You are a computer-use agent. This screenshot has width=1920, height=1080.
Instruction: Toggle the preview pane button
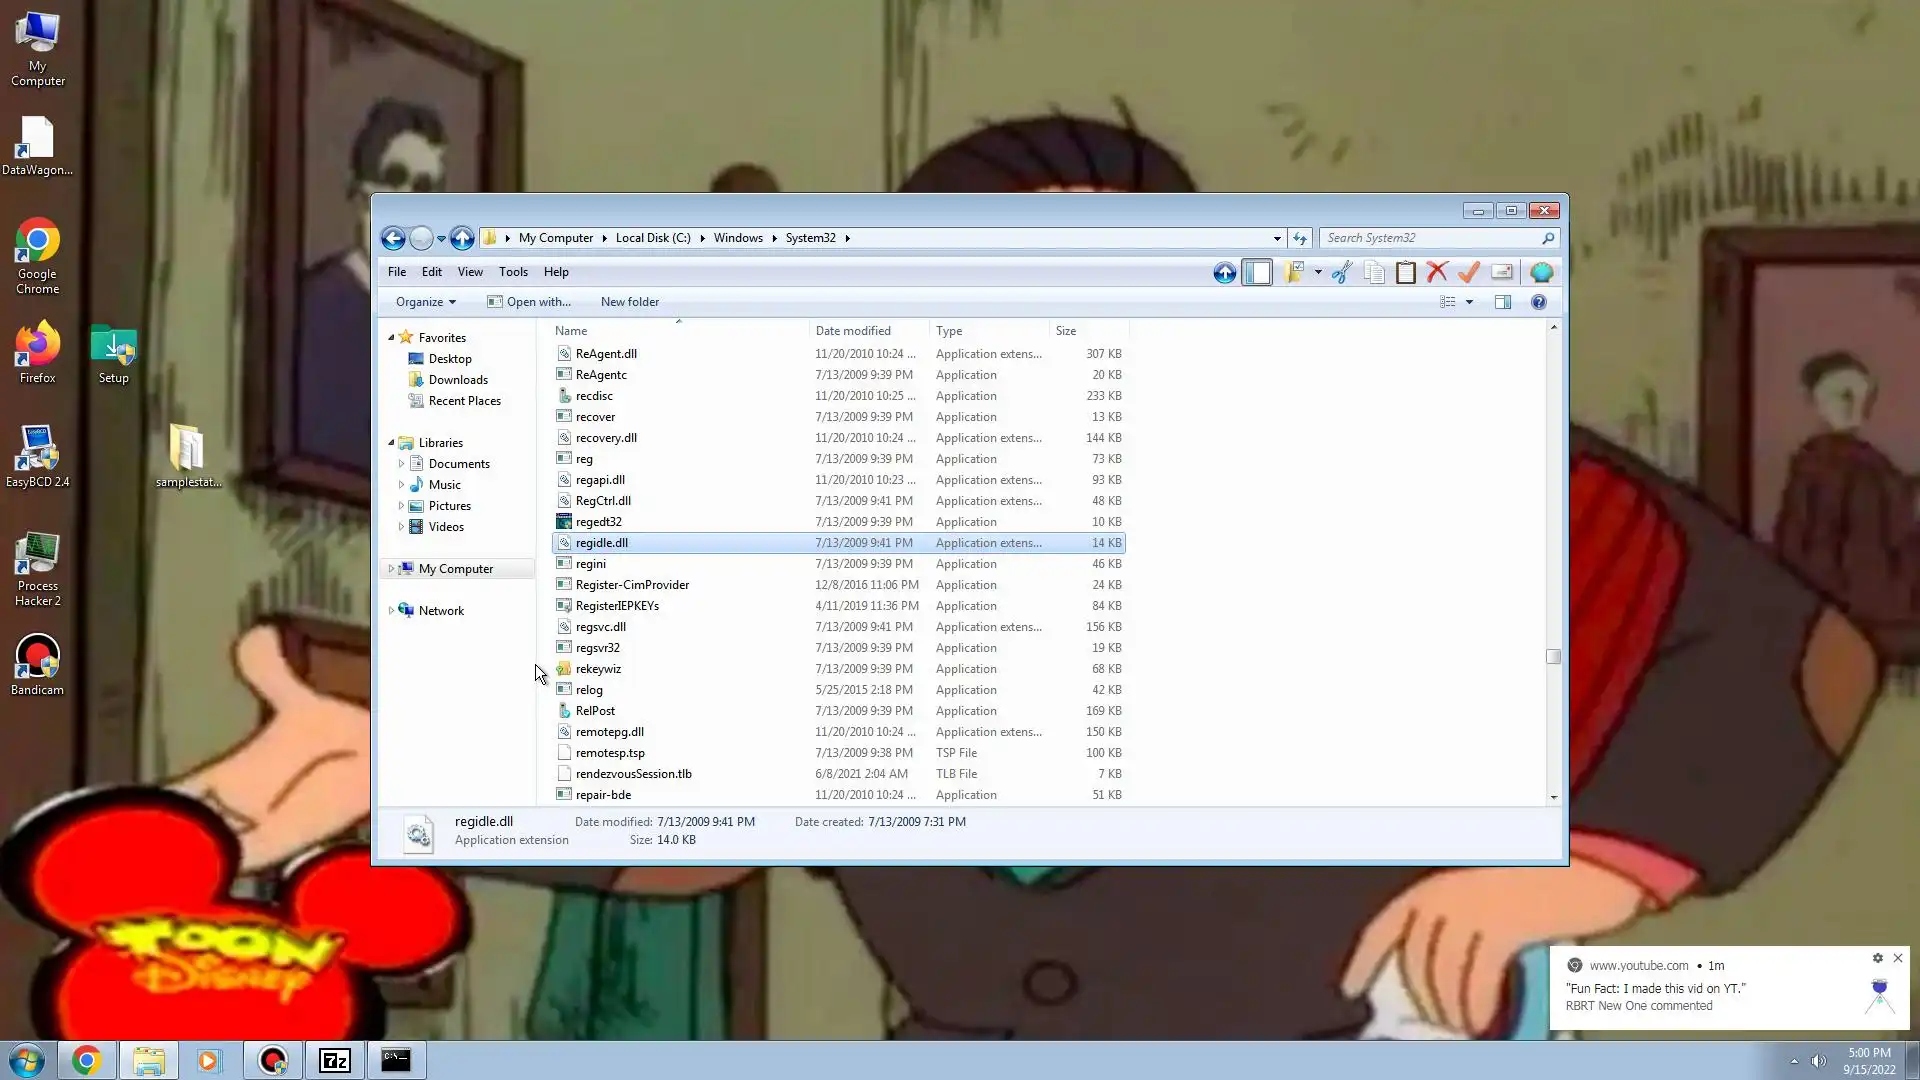click(x=1502, y=302)
